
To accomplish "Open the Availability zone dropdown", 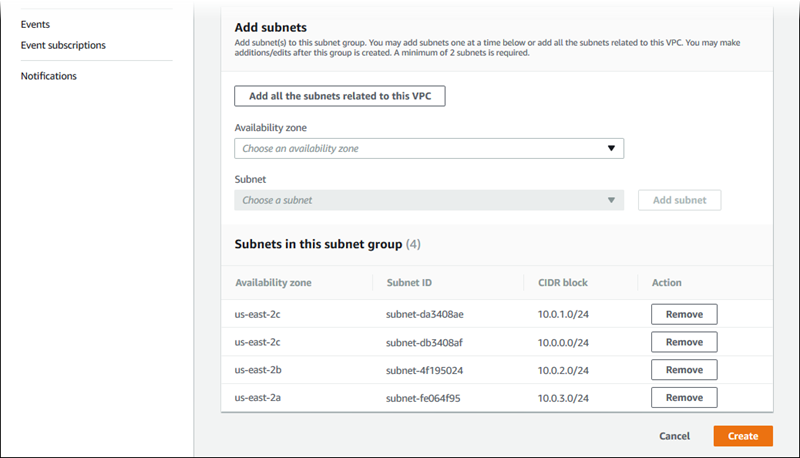I will (x=428, y=148).
